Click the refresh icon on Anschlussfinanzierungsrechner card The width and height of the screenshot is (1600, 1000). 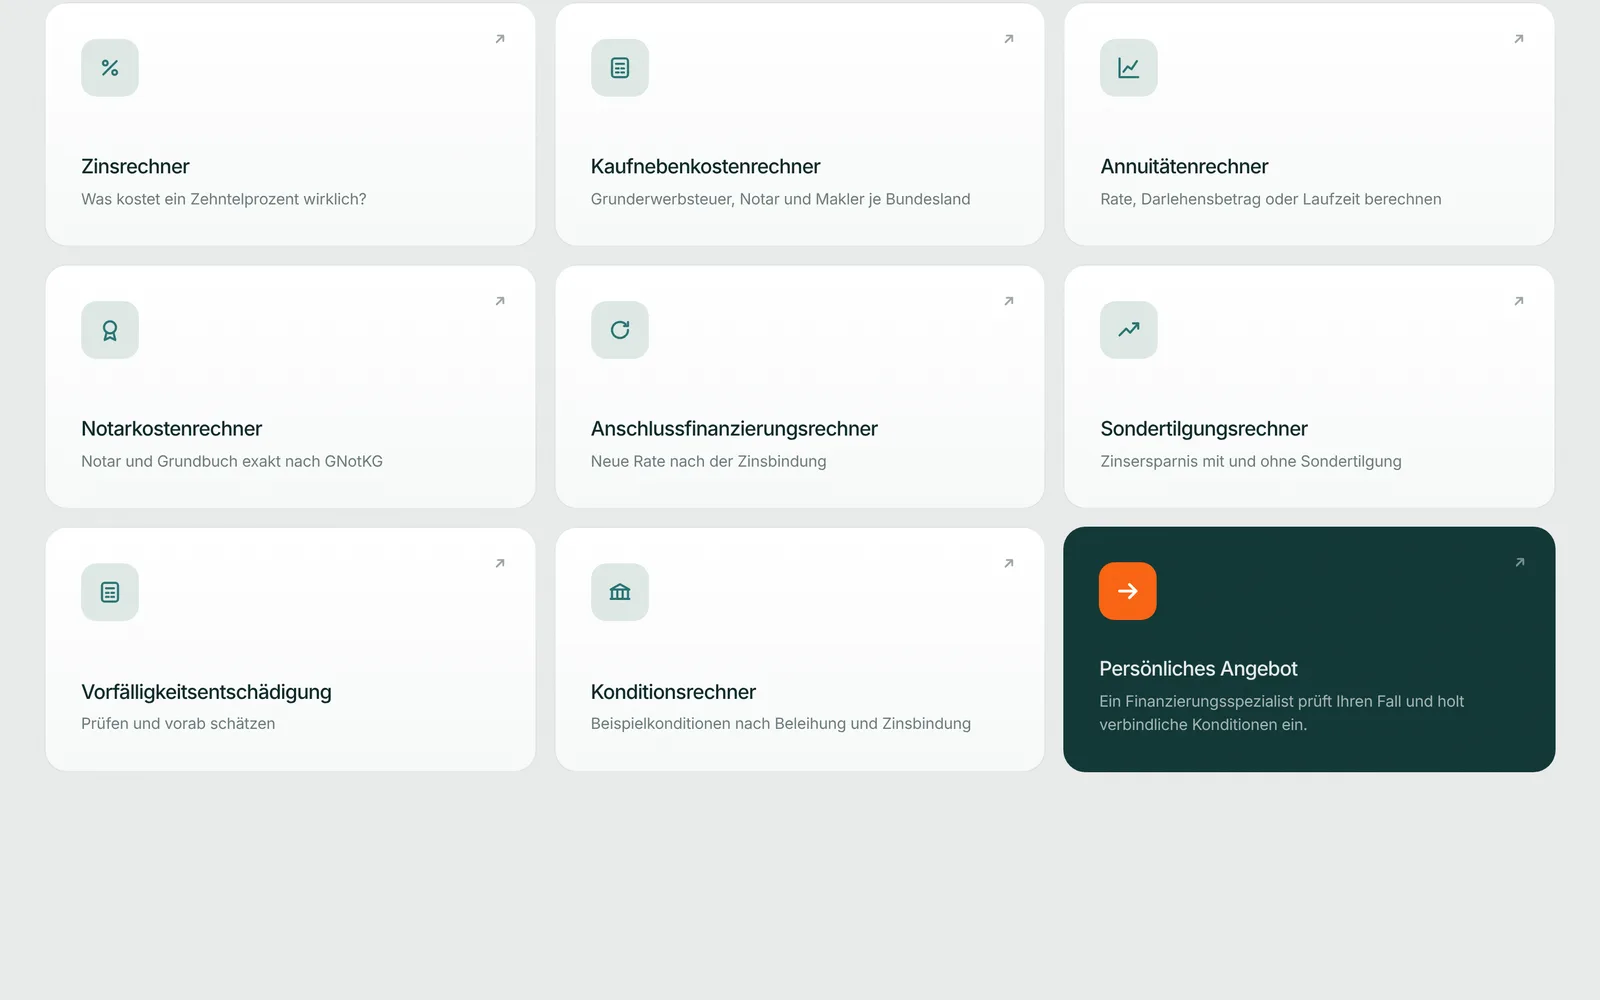point(620,330)
